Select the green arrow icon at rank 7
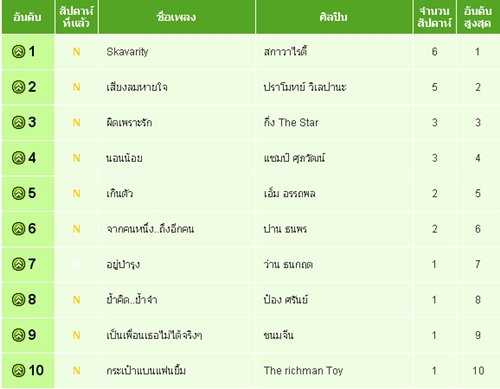Image resolution: width=500 pixels, height=389 pixels. pos(19,264)
